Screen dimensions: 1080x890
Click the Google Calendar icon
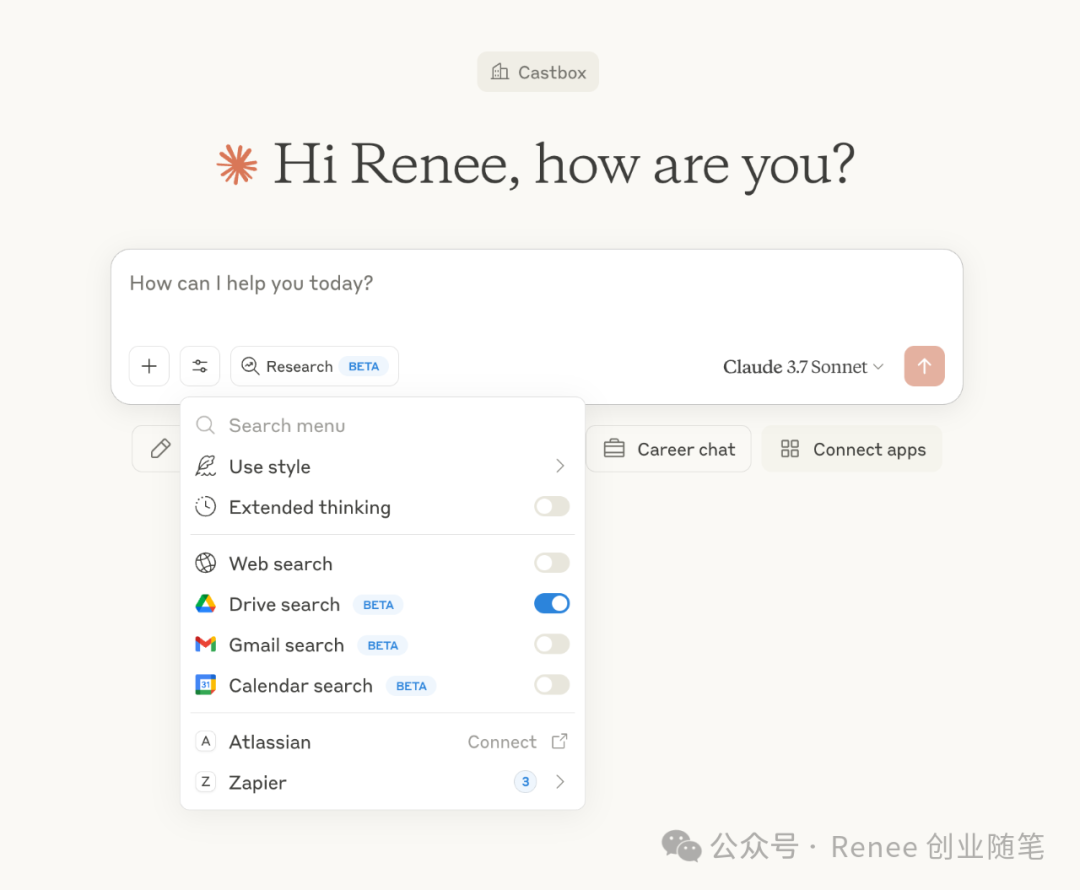205,685
